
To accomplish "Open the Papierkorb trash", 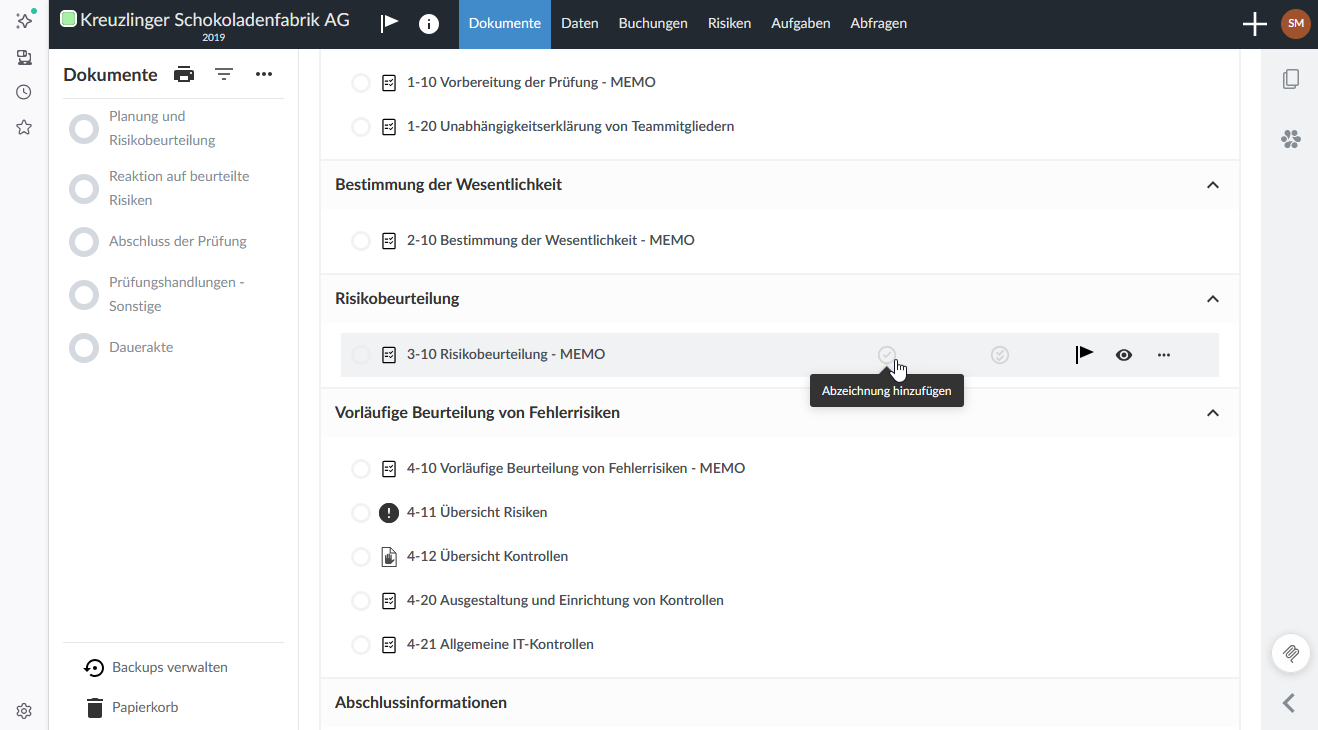I will click(132, 707).
